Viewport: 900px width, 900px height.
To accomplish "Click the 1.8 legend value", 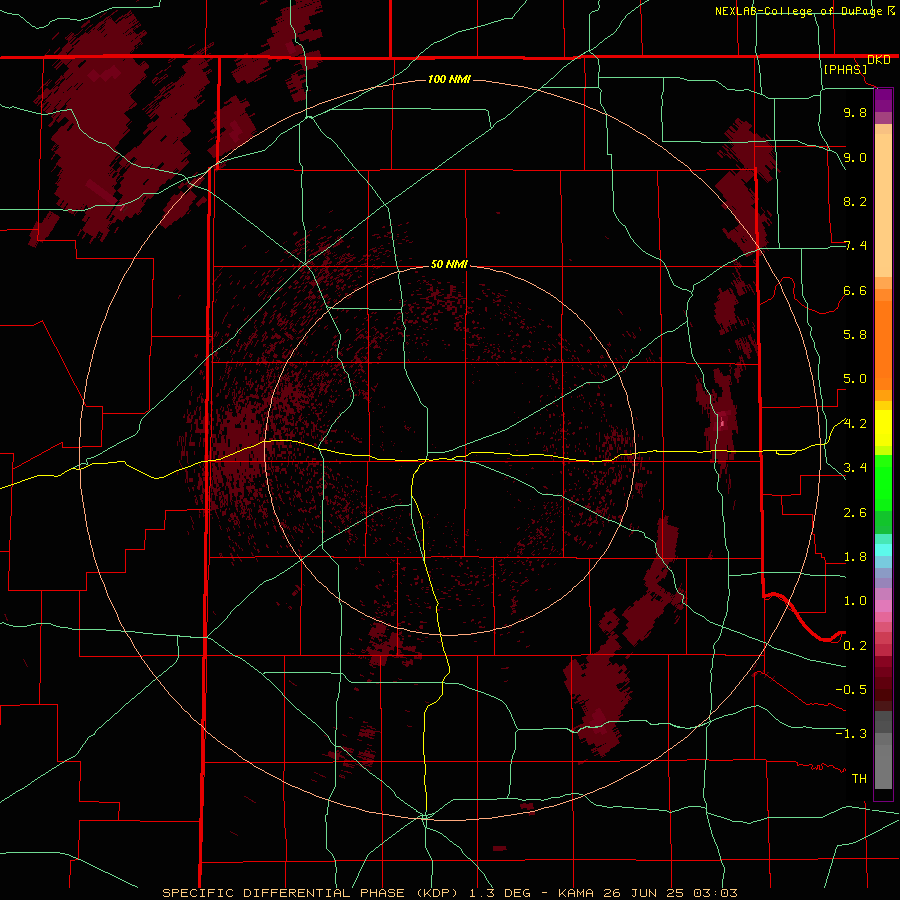I will [855, 557].
